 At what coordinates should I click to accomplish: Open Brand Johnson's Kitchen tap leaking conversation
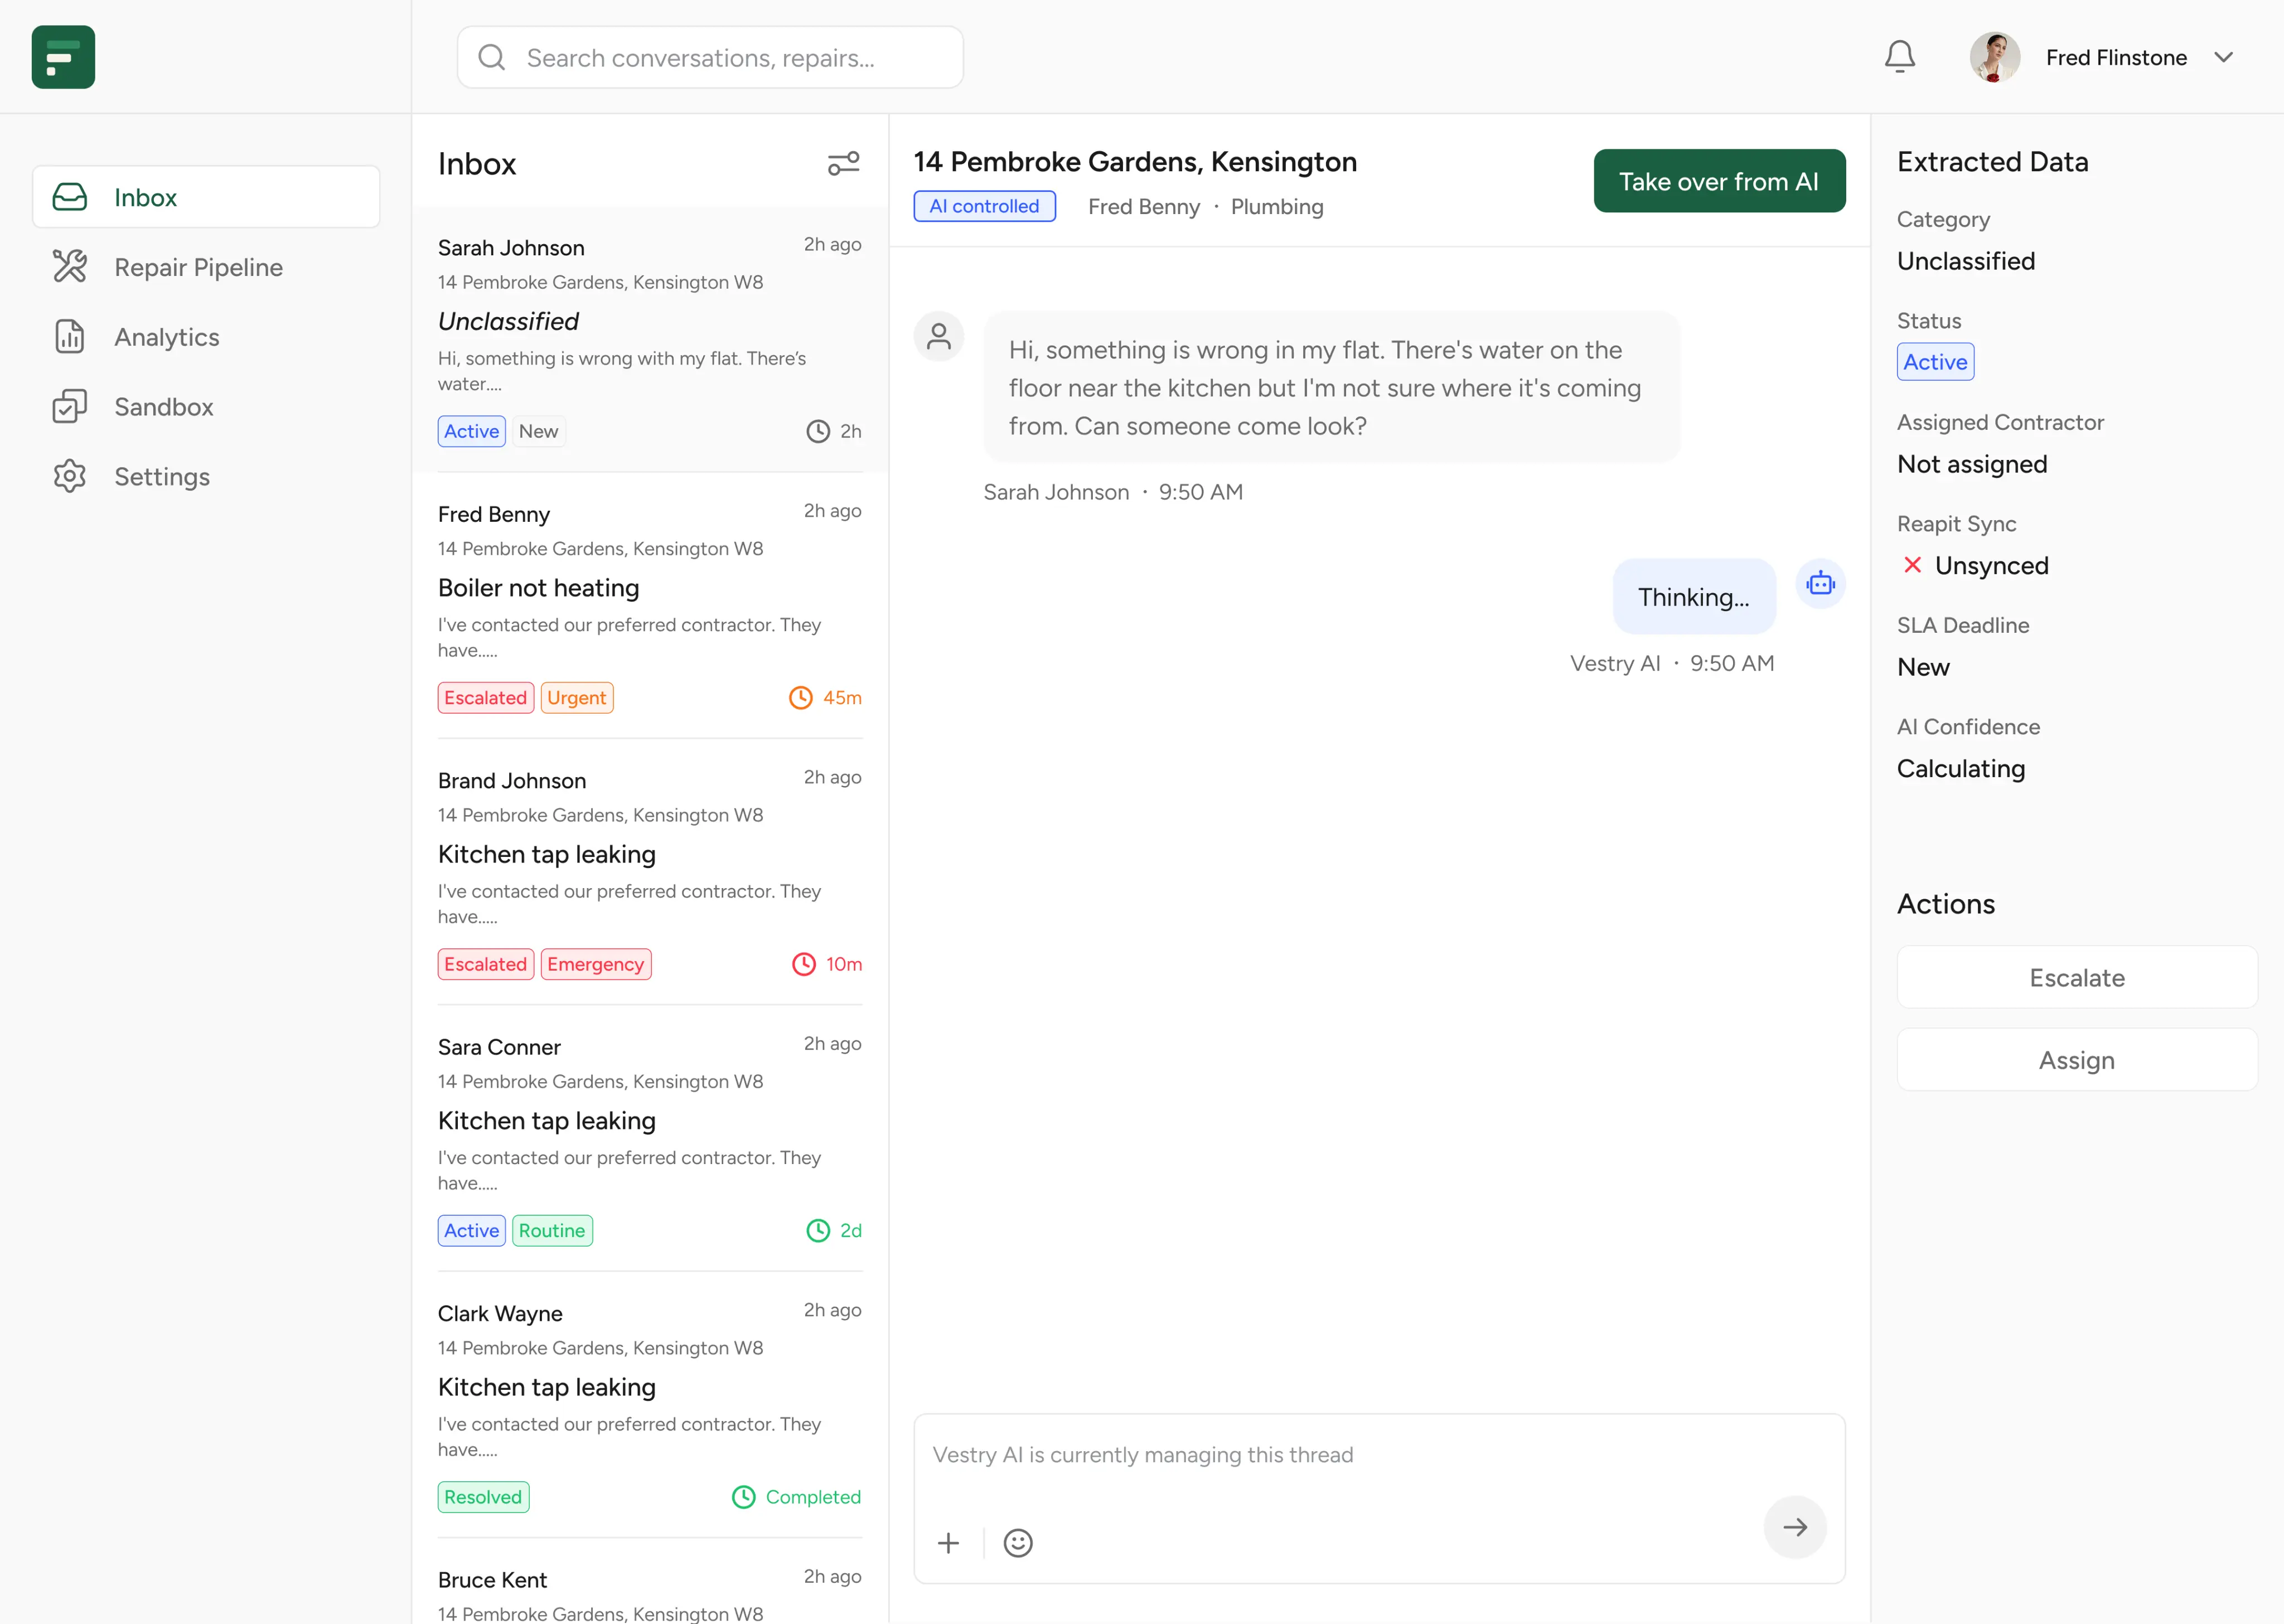pyautogui.click(x=649, y=872)
